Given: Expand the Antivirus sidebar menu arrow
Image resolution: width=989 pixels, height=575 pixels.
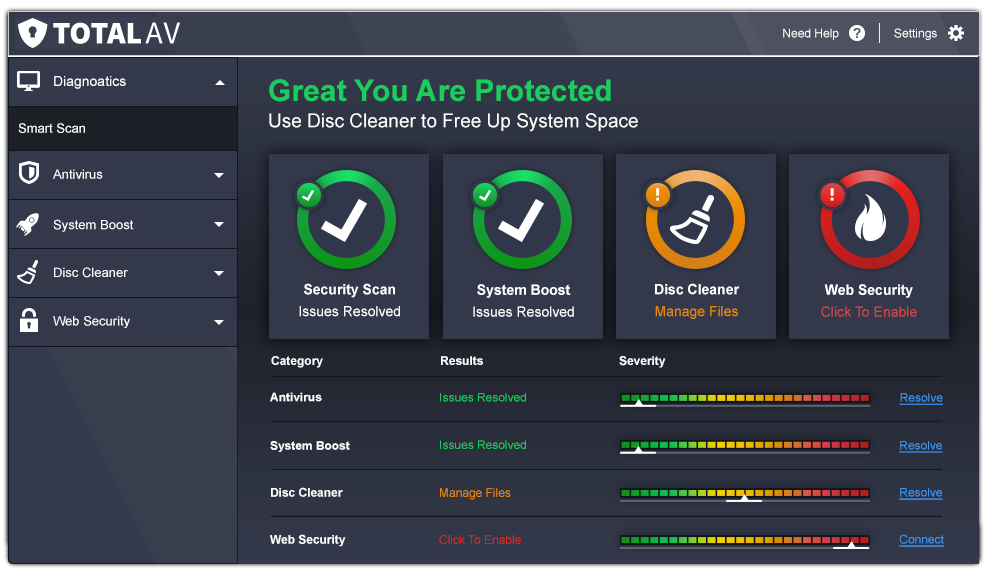Looking at the screenshot, I should 219,175.
